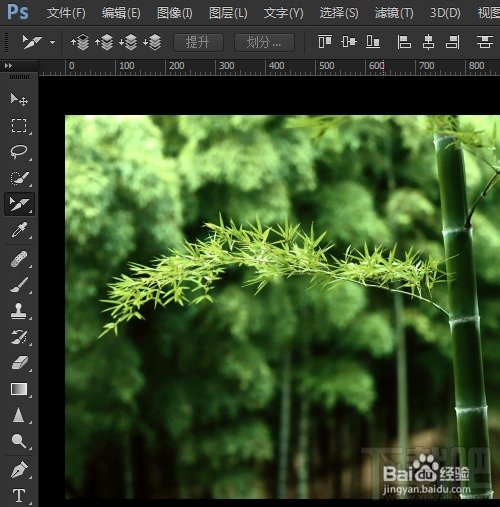Activate the Zoom tool

pyautogui.click(x=19, y=441)
